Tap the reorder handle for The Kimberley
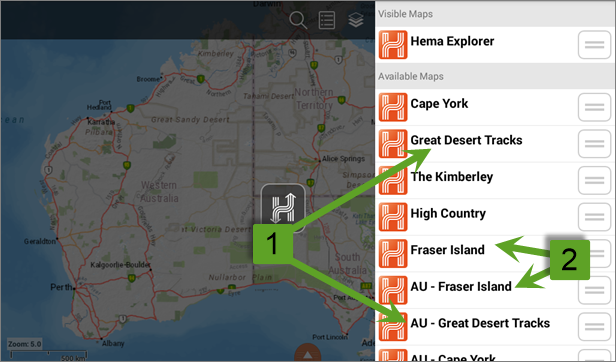616x362 pixels. (x=594, y=180)
